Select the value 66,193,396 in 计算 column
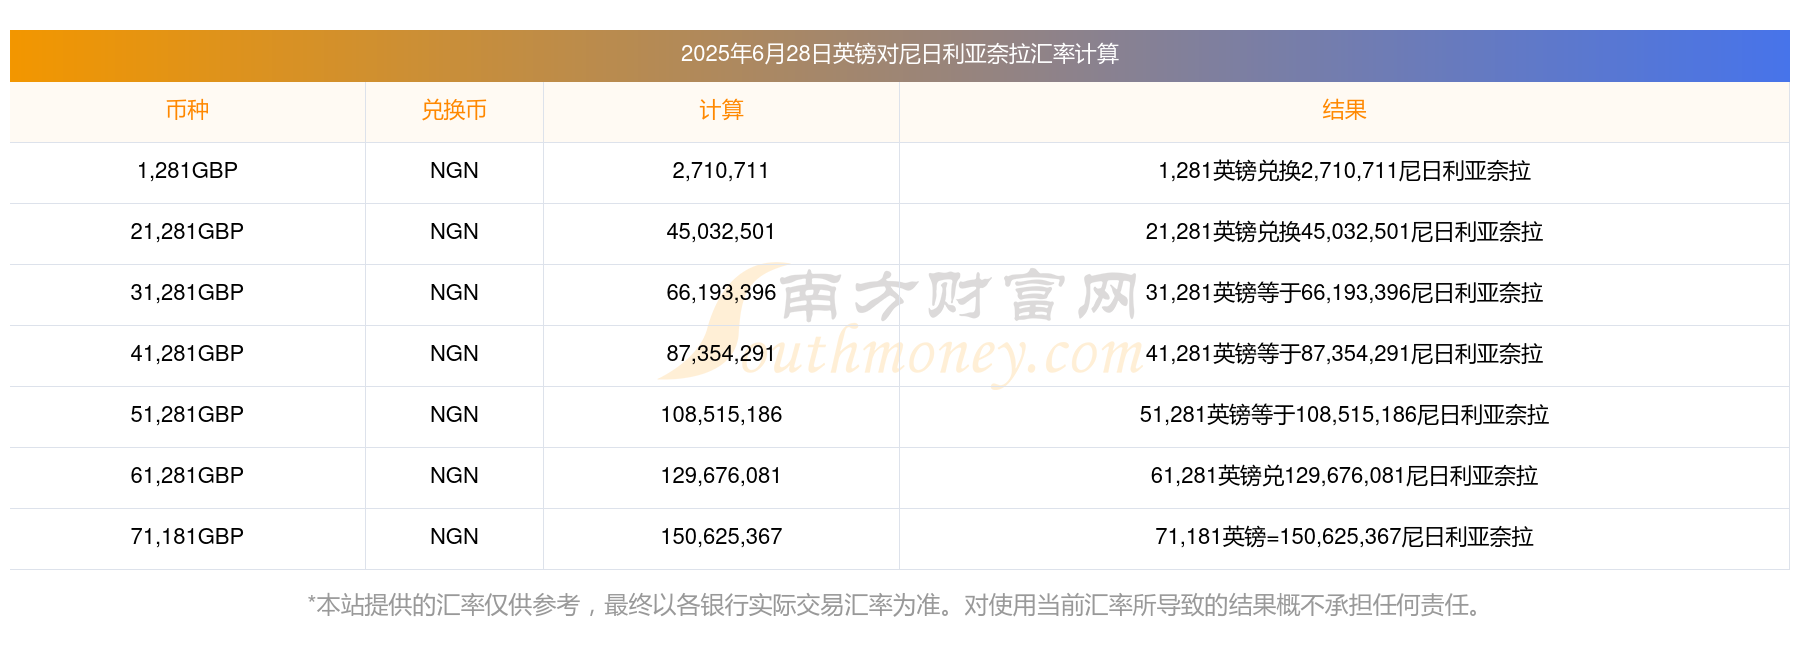 click(721, 293)
